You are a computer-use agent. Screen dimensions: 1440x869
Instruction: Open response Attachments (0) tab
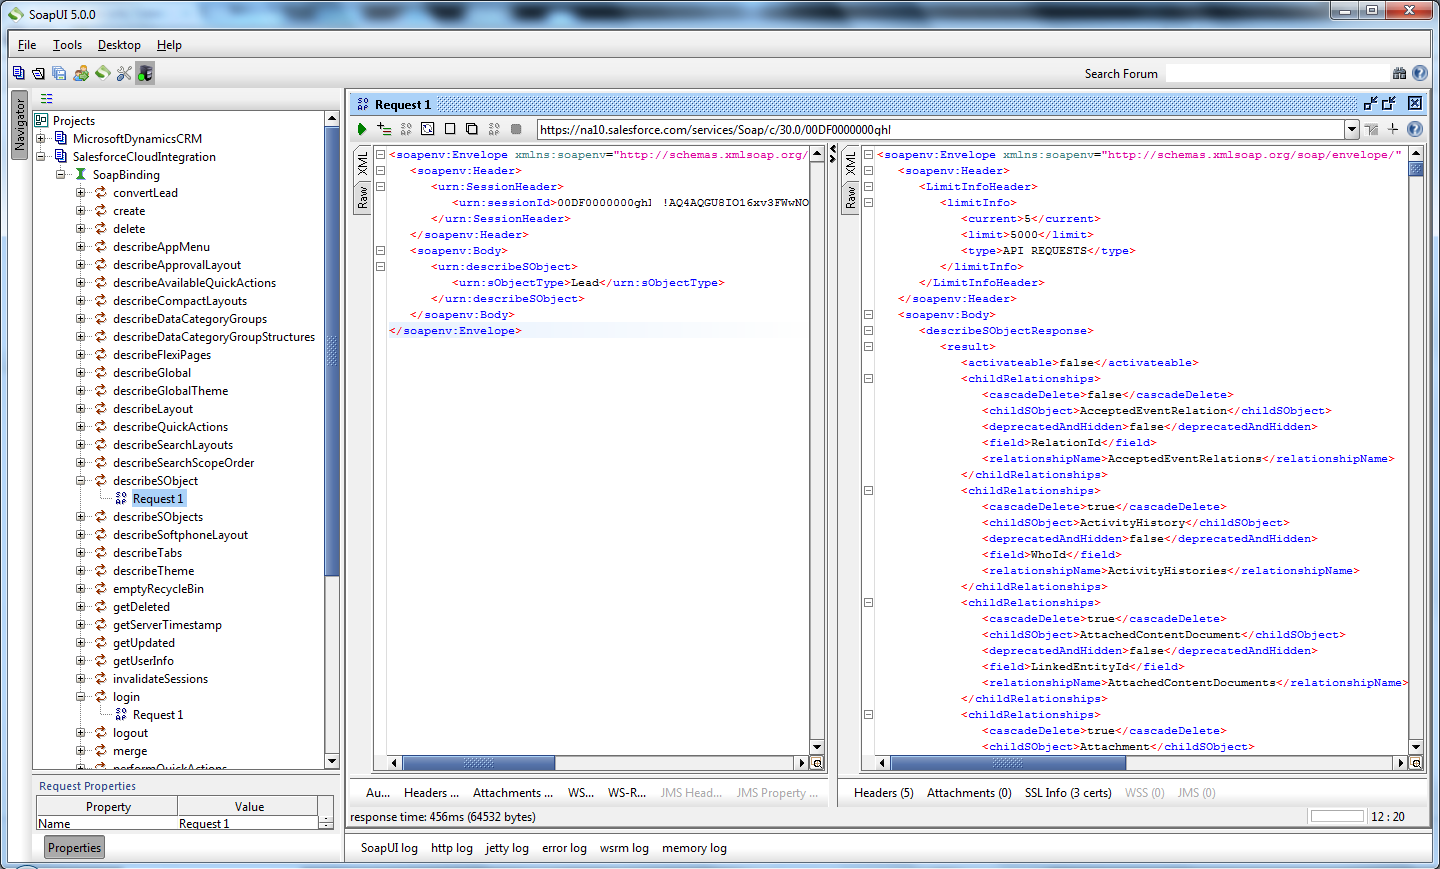click(x=969, y=793)
